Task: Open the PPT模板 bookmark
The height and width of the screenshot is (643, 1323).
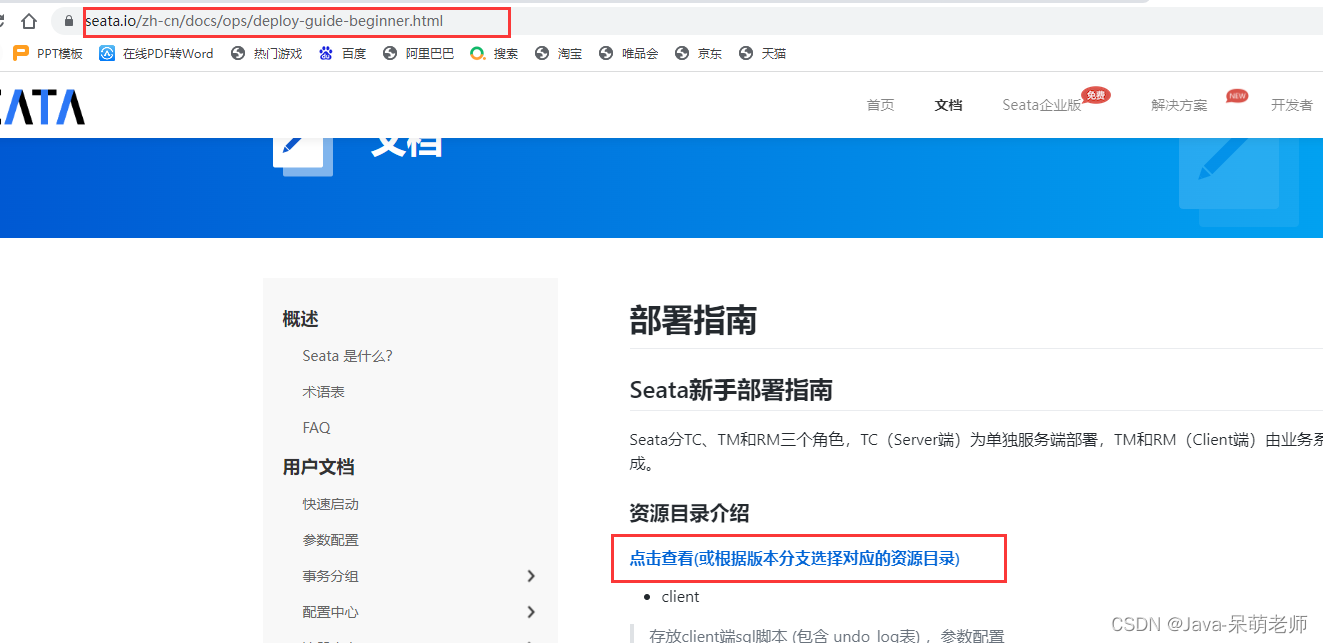Action: [47, 53]
